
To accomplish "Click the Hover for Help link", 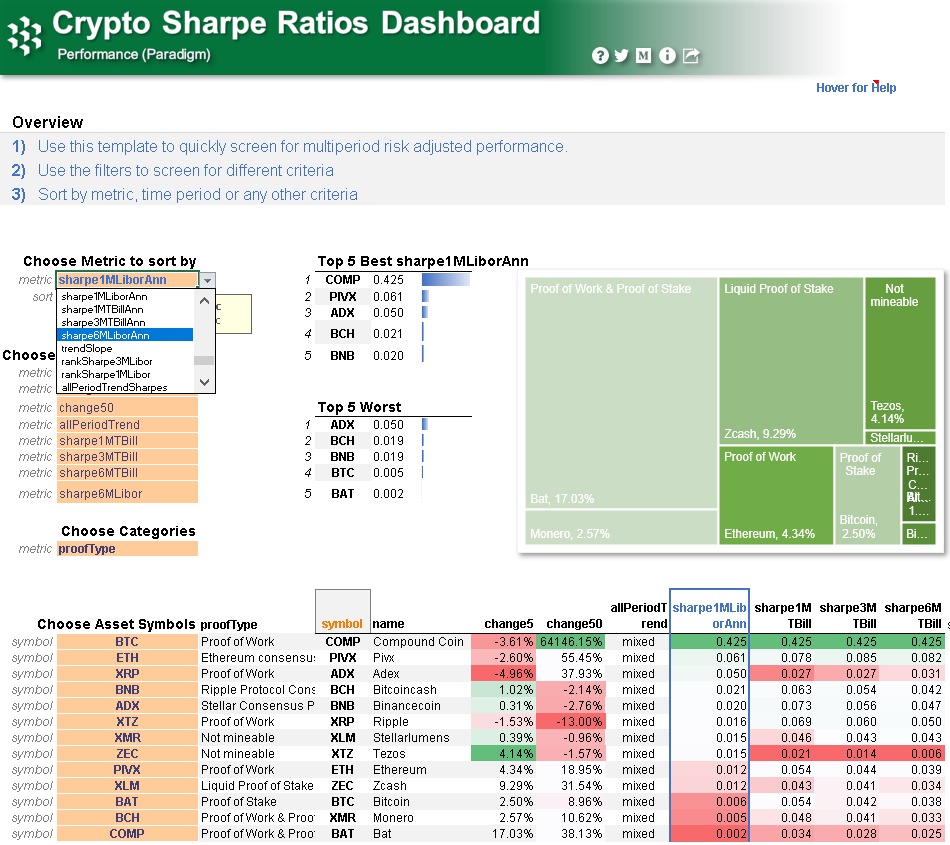I will coord(855,88).
